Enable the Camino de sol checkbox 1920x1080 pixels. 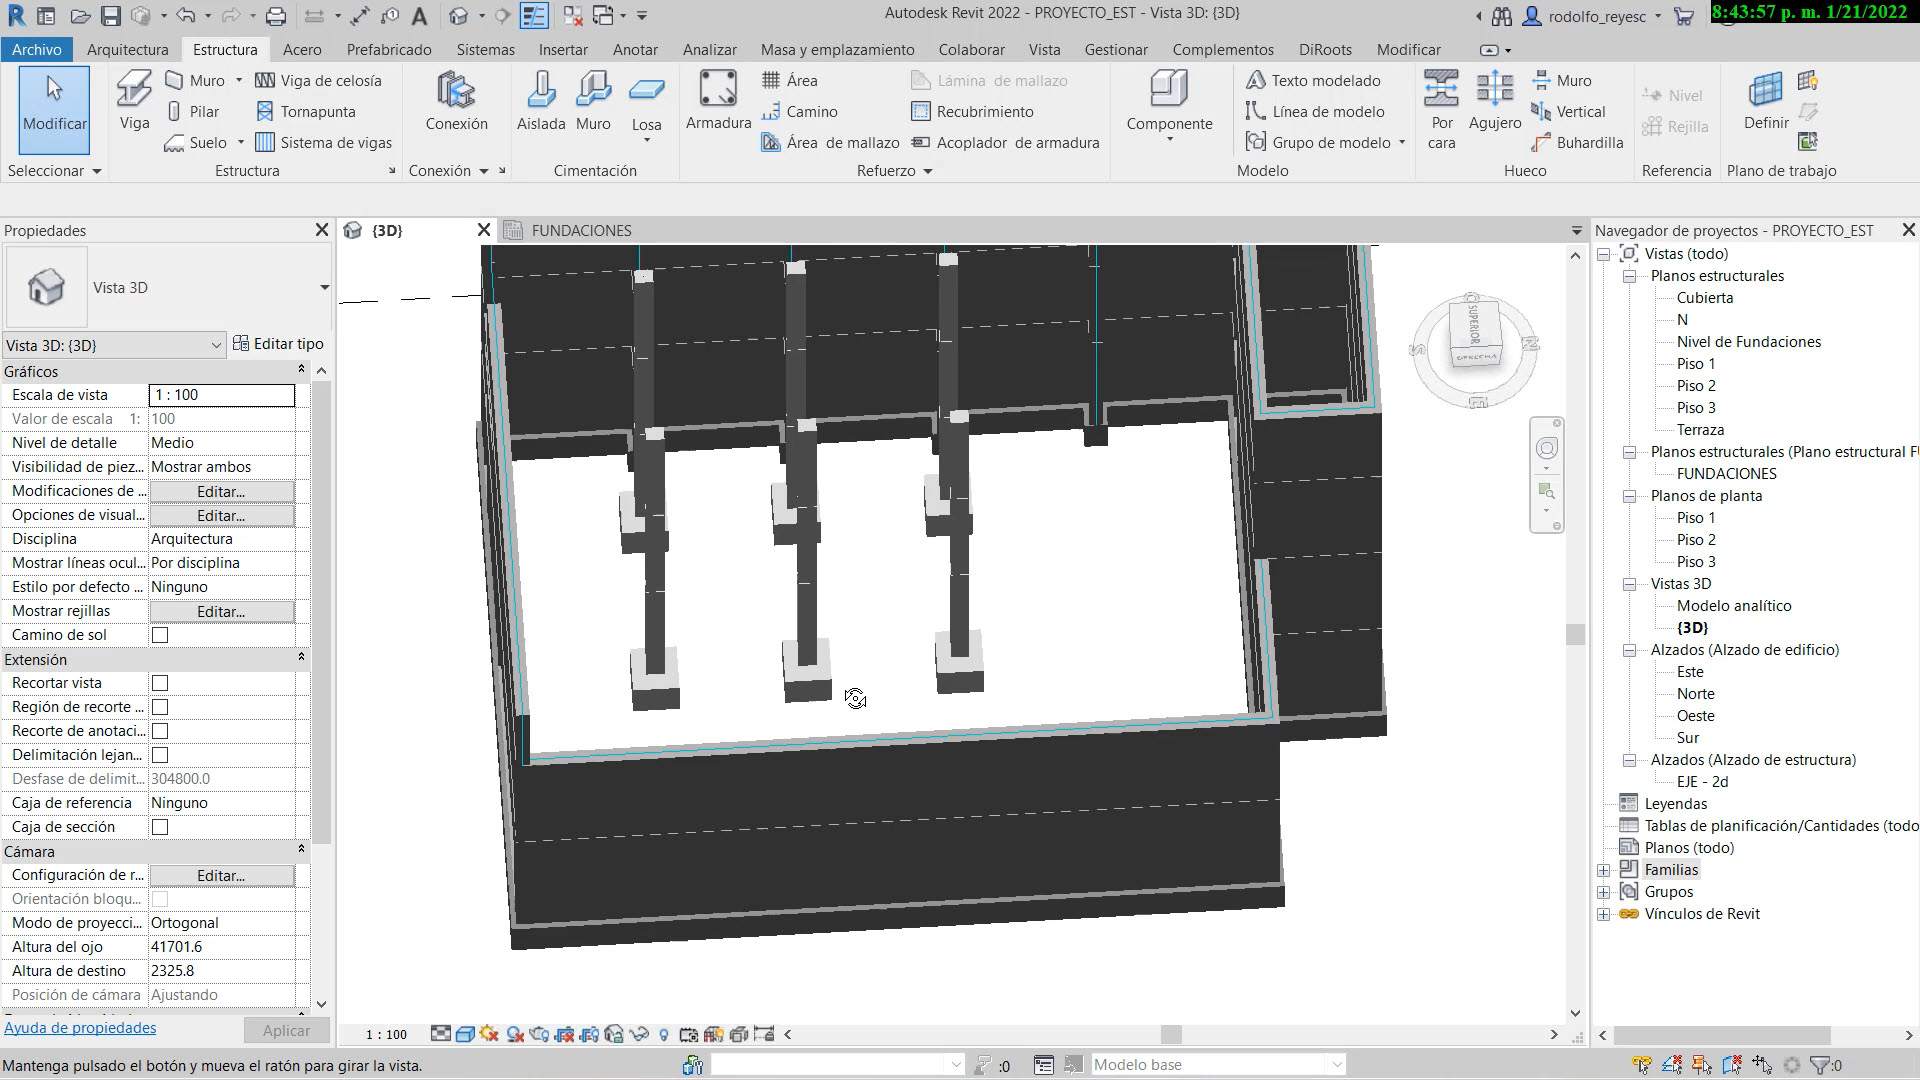(x=160, y=635)
